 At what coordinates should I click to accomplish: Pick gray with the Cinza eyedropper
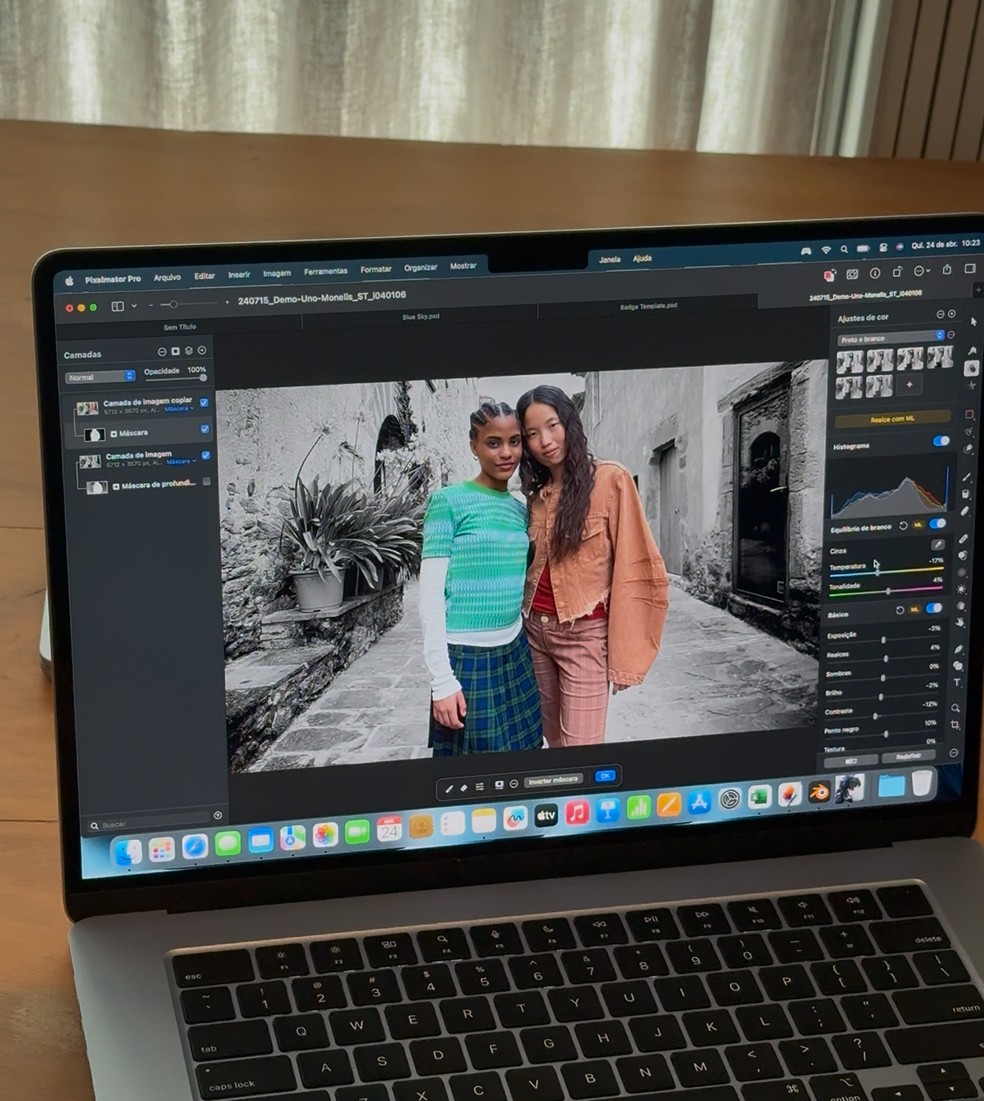click(937, 545)
